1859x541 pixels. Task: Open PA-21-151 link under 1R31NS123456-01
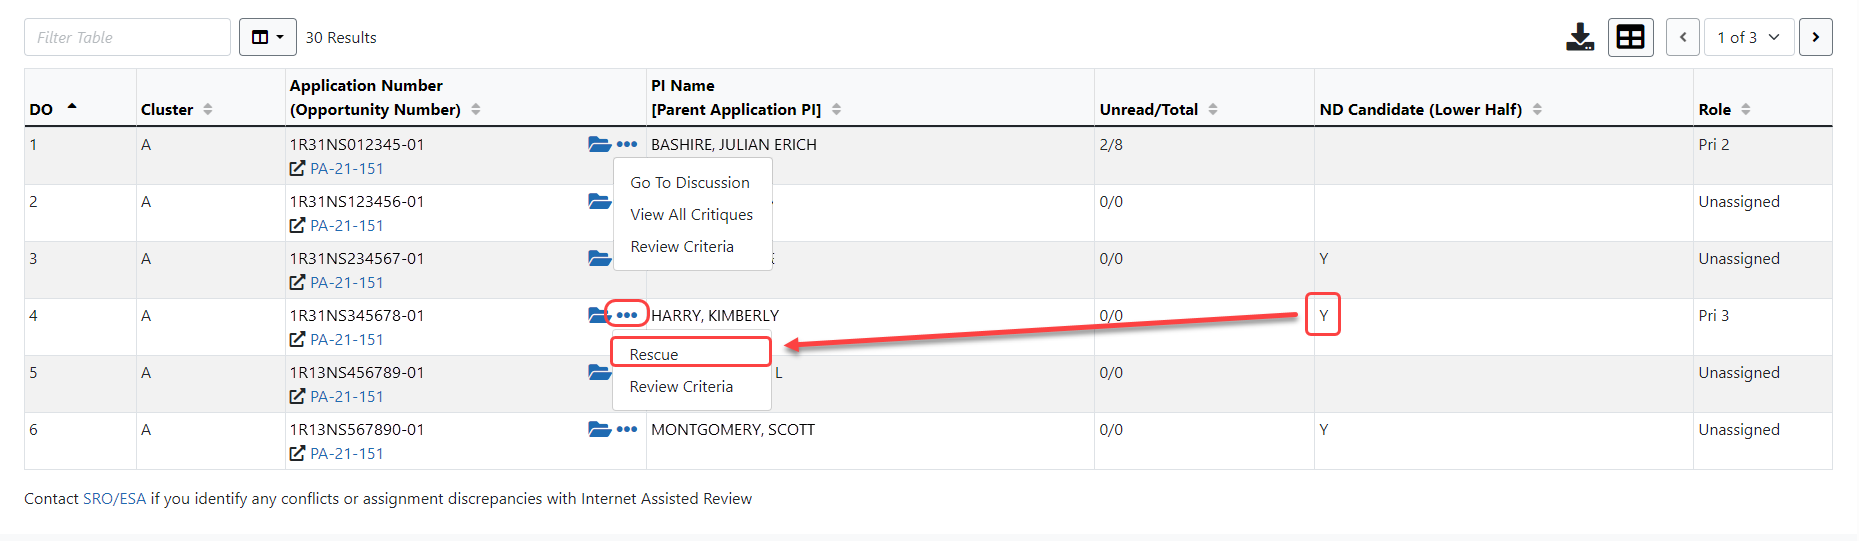347,225
